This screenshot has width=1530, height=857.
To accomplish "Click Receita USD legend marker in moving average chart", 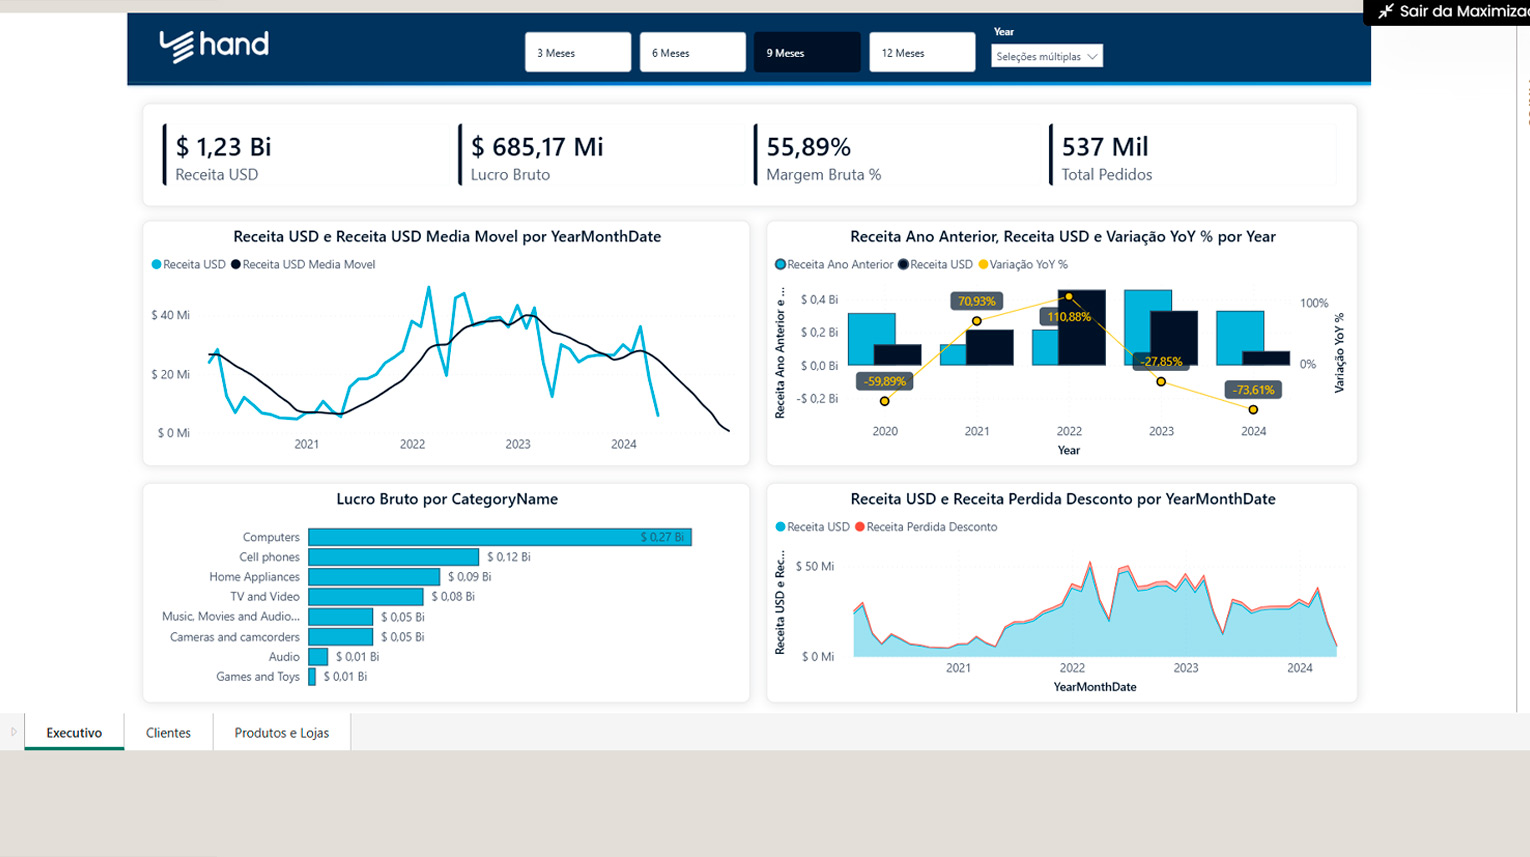I will click(156, 265).
